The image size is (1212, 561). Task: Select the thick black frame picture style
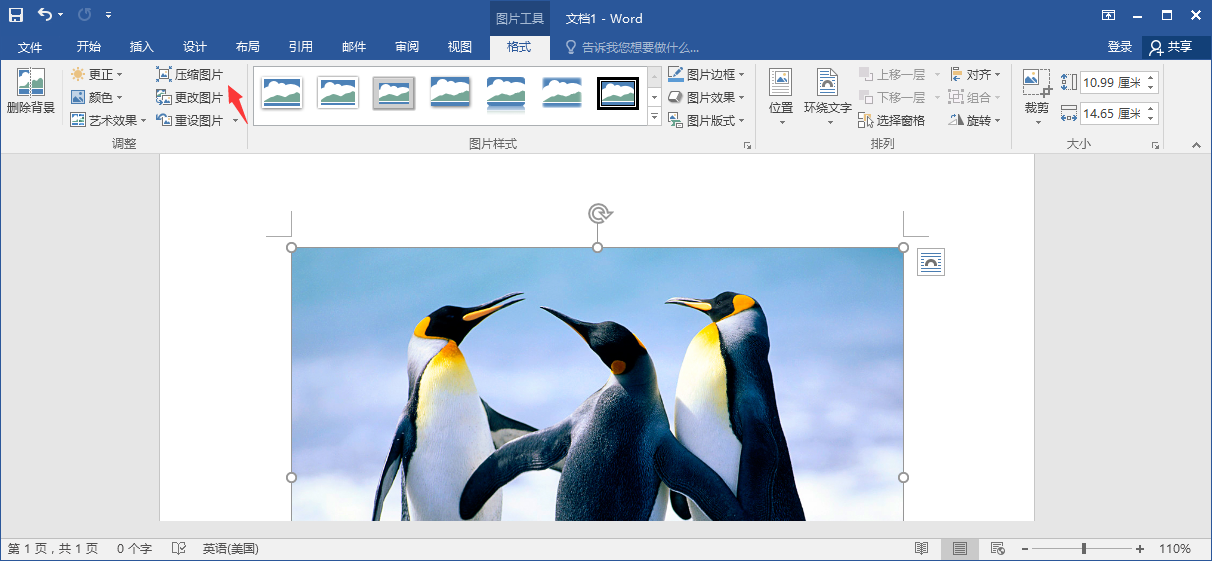click(x=617, y=93)
